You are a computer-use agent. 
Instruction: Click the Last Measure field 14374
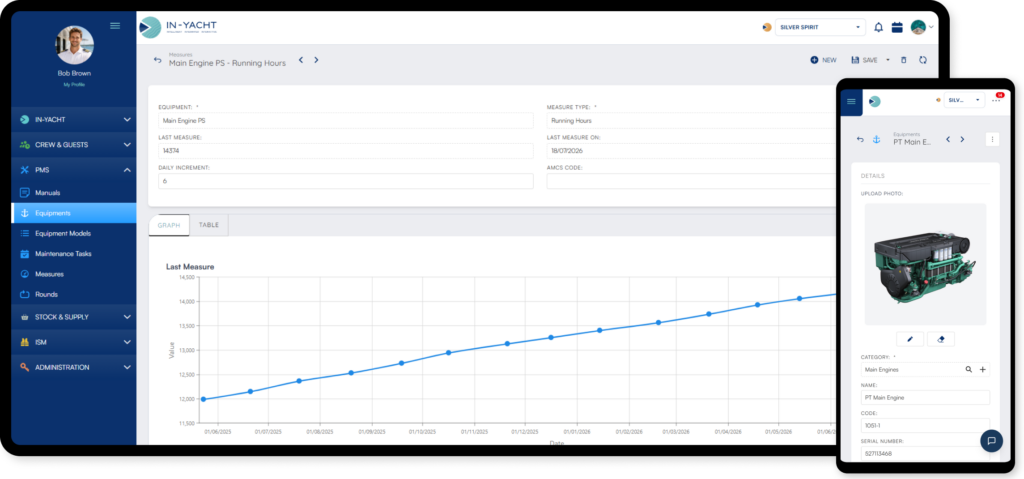(345, 151)
